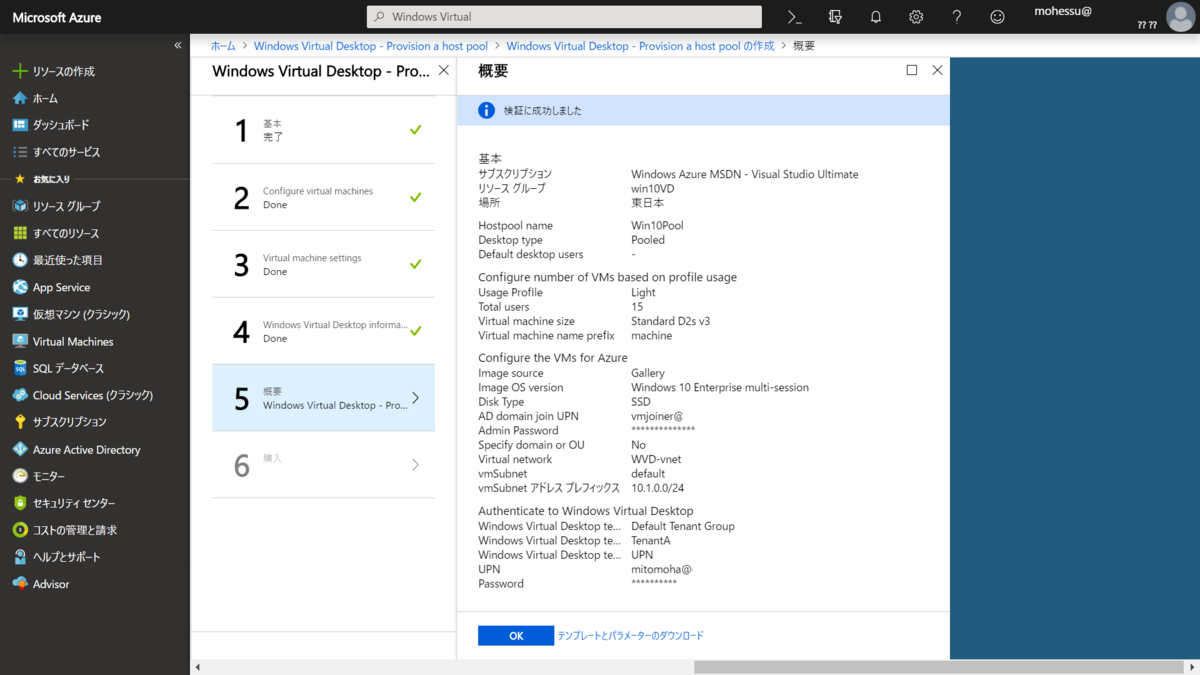Click the OK button

pos(516,636)
